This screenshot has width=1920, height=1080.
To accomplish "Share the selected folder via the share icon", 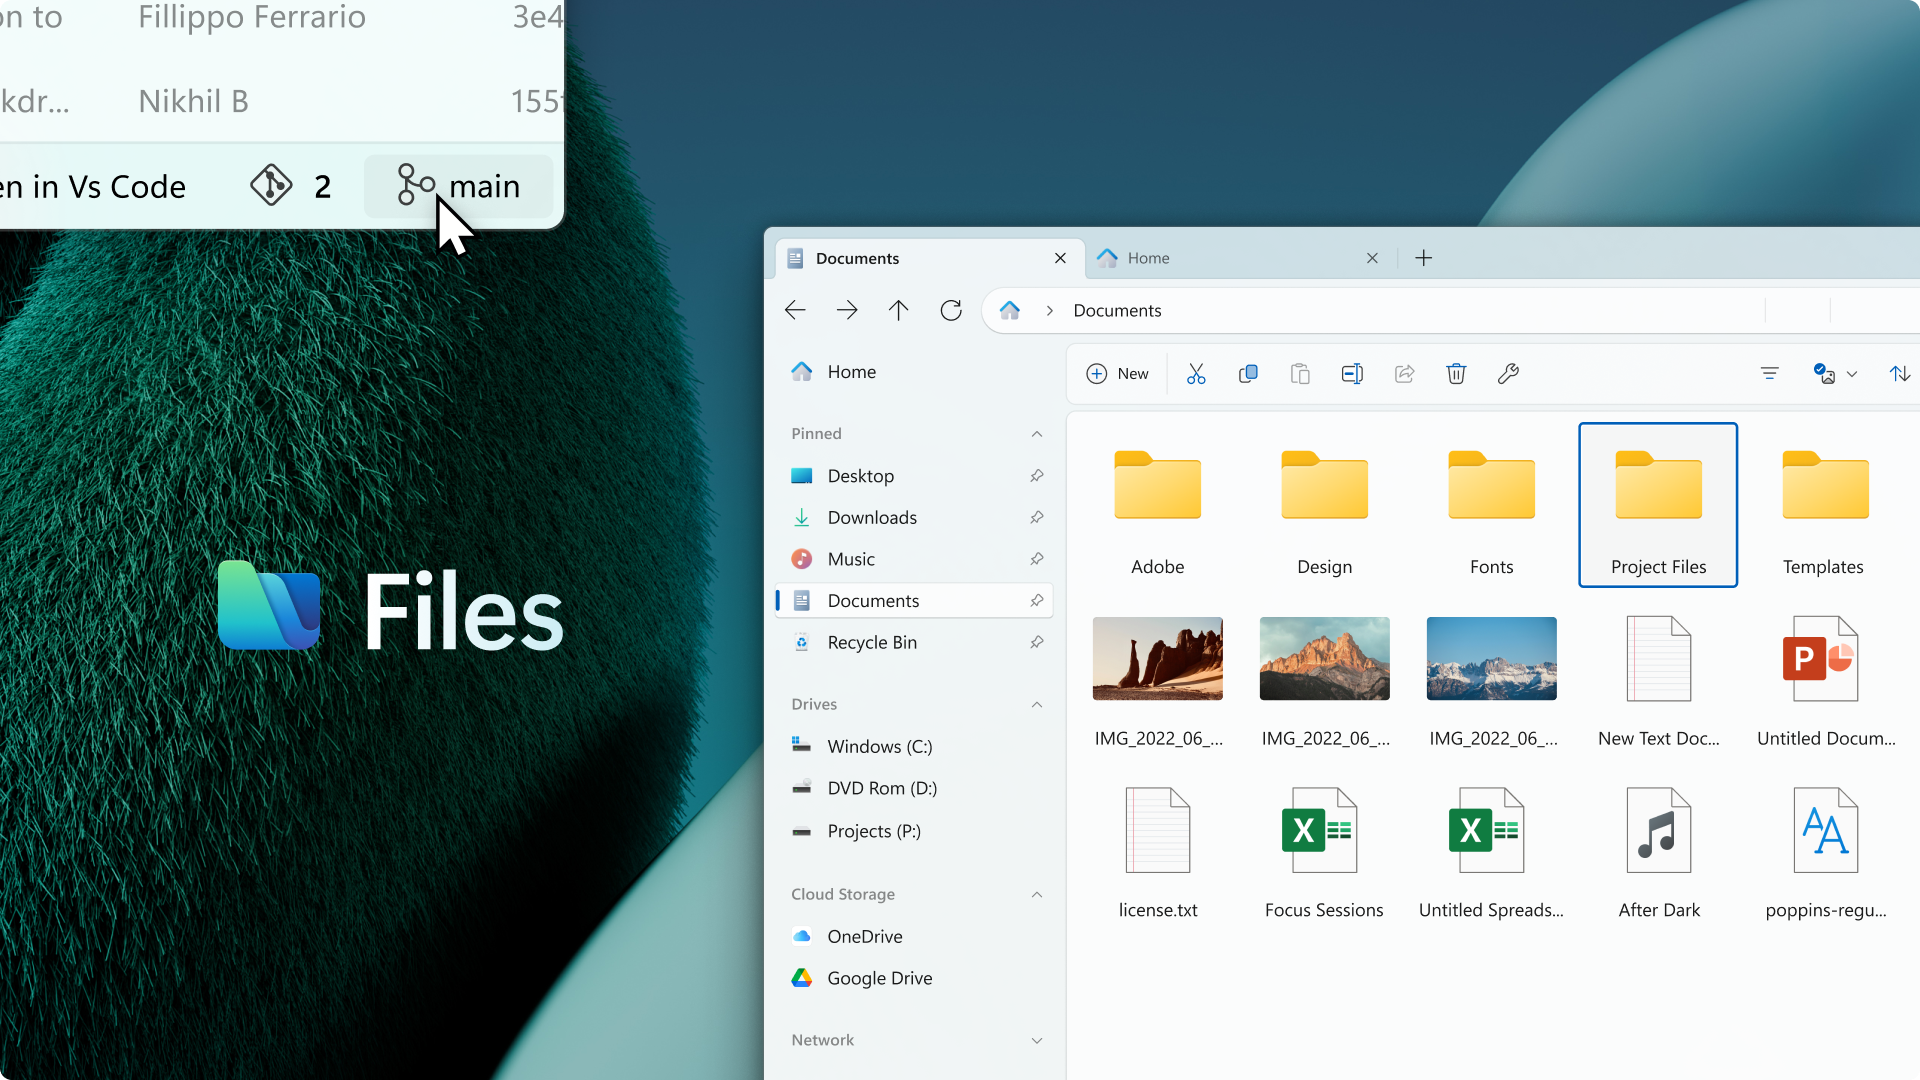I will [x=1404, y=373].
